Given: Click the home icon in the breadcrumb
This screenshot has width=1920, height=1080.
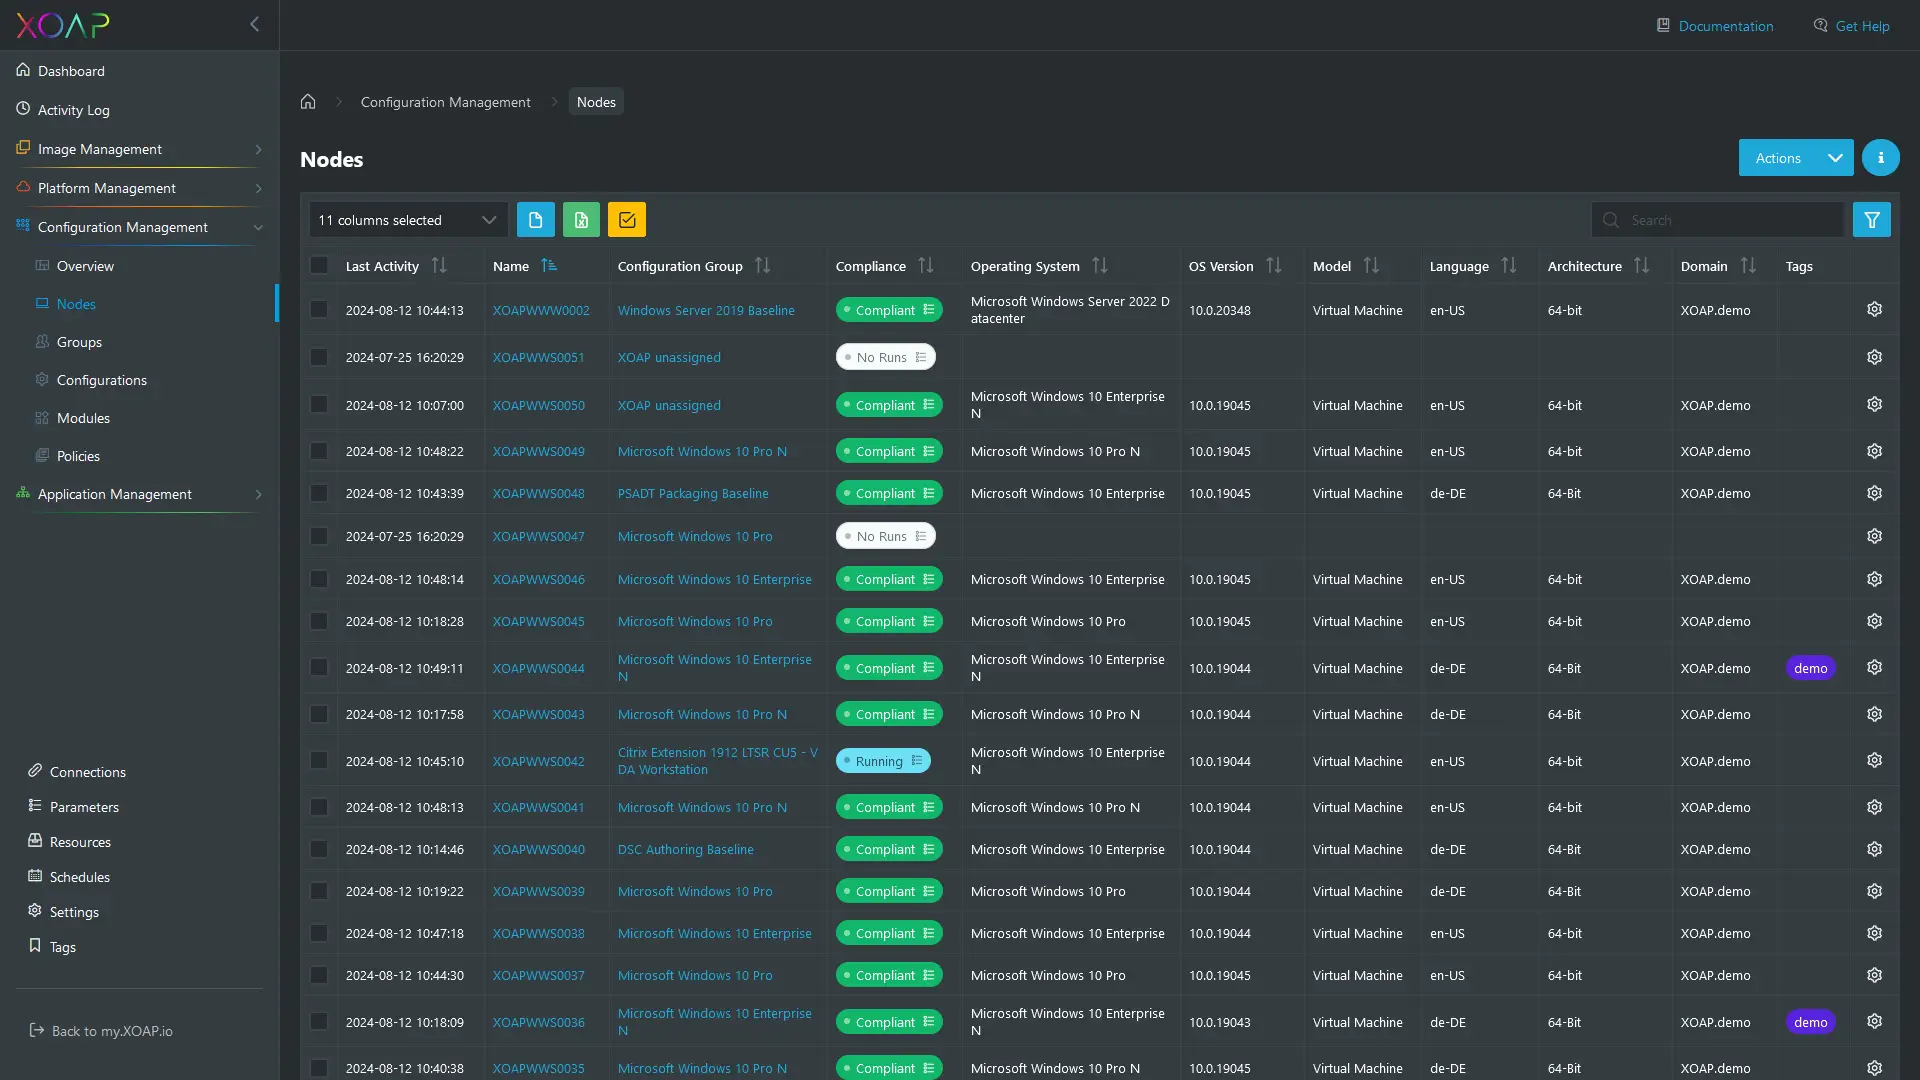Looking at the screenshot, I should coord(307,101).
